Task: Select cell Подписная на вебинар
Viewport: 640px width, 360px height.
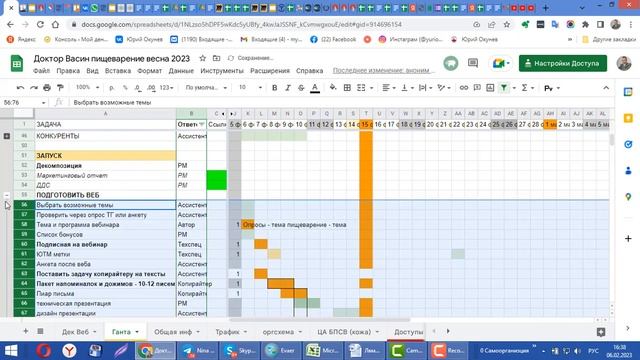Action: click(x=105, y=244)
